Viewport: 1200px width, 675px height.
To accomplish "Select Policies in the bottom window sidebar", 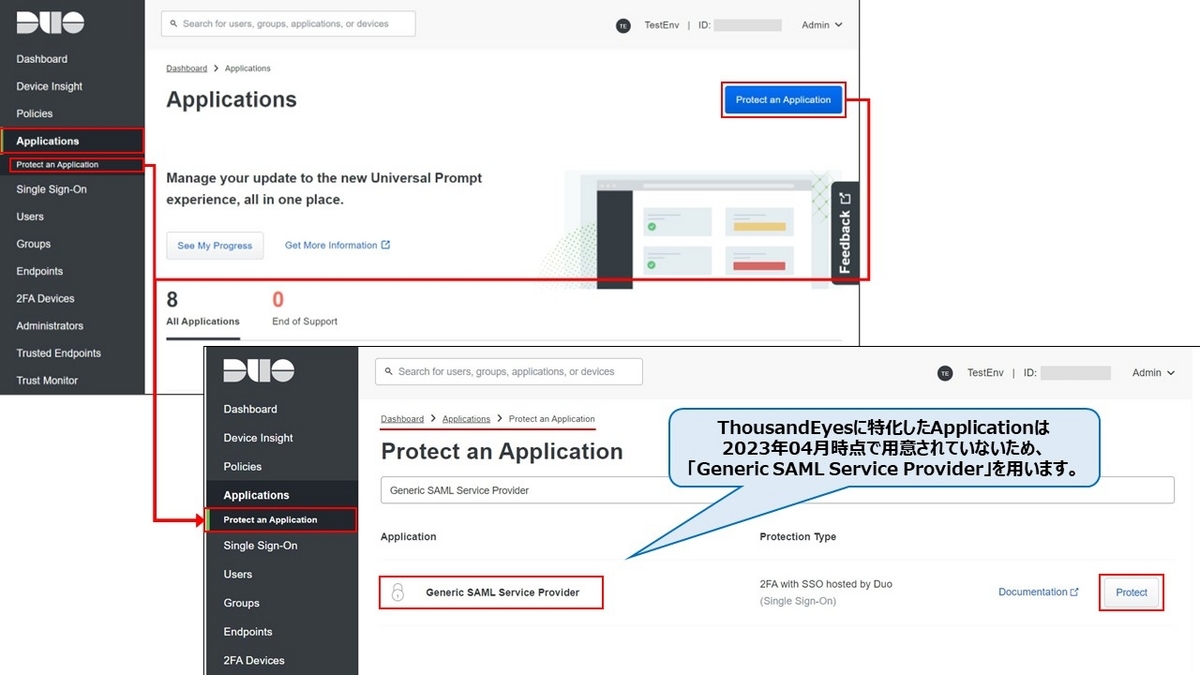I will tap(242, 466).
